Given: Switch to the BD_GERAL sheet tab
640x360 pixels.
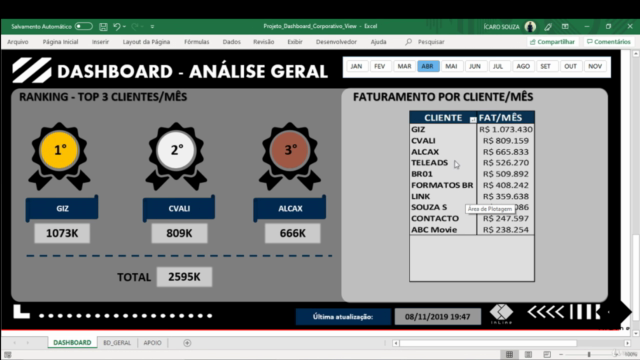Looking at the screenshot, I should pos(117,342).
